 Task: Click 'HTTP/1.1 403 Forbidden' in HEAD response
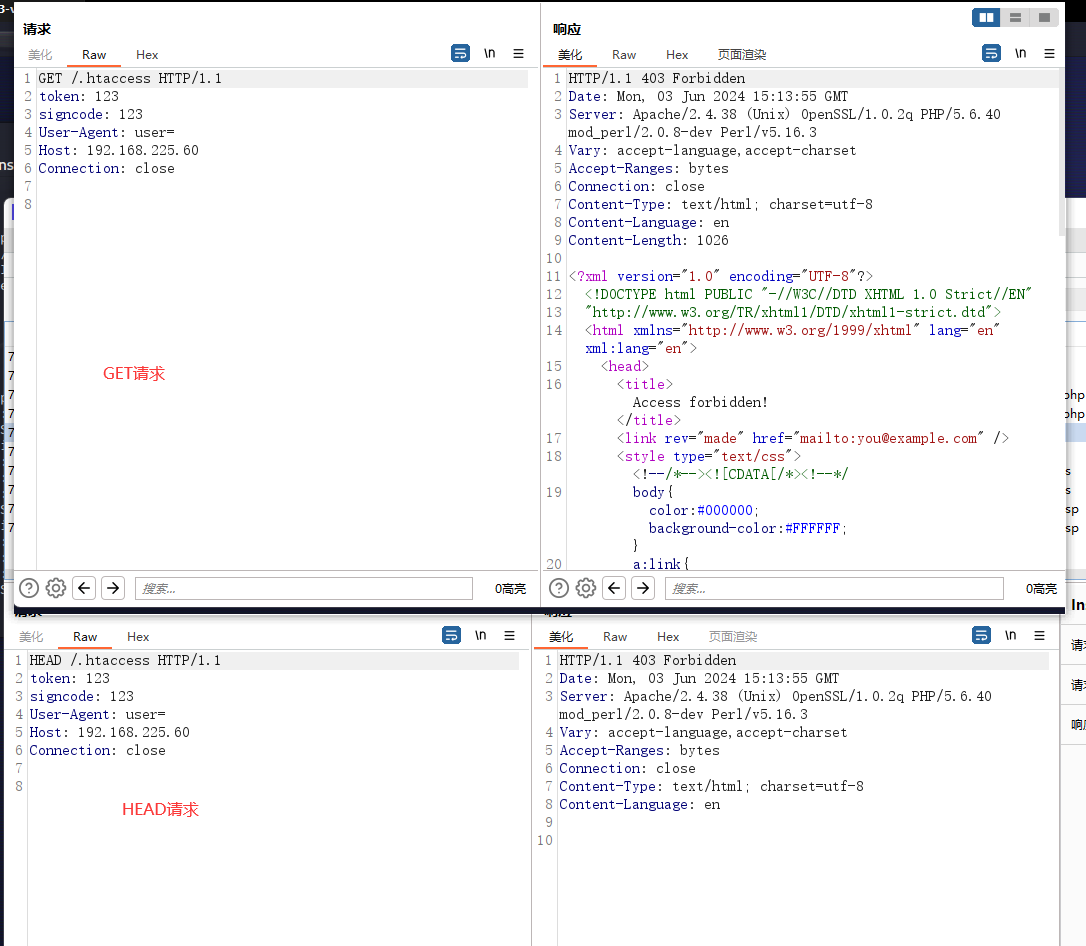tap(648, 660)
